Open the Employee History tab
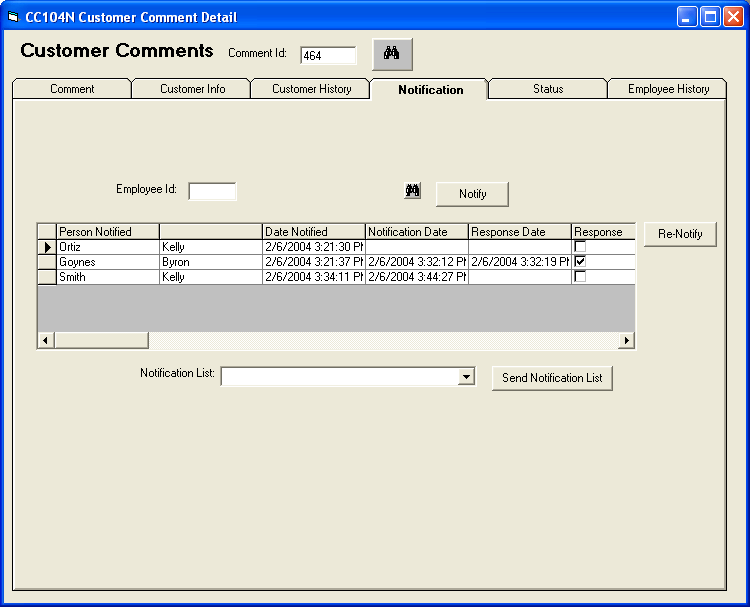750x607 pixels. point(668,89)
